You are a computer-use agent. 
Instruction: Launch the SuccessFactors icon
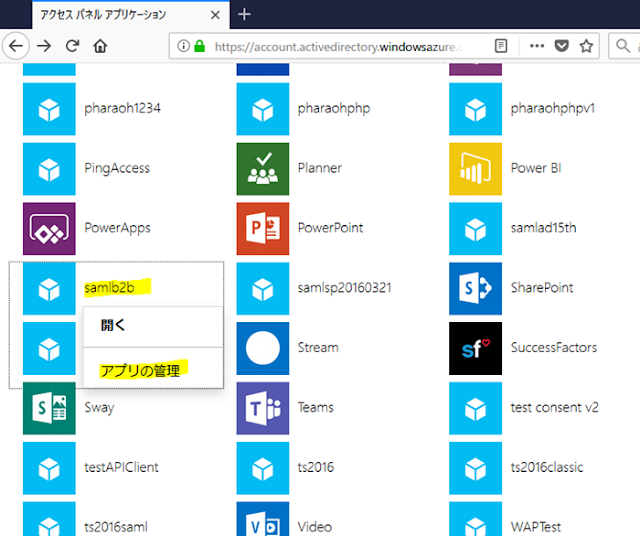pos(475,348)
